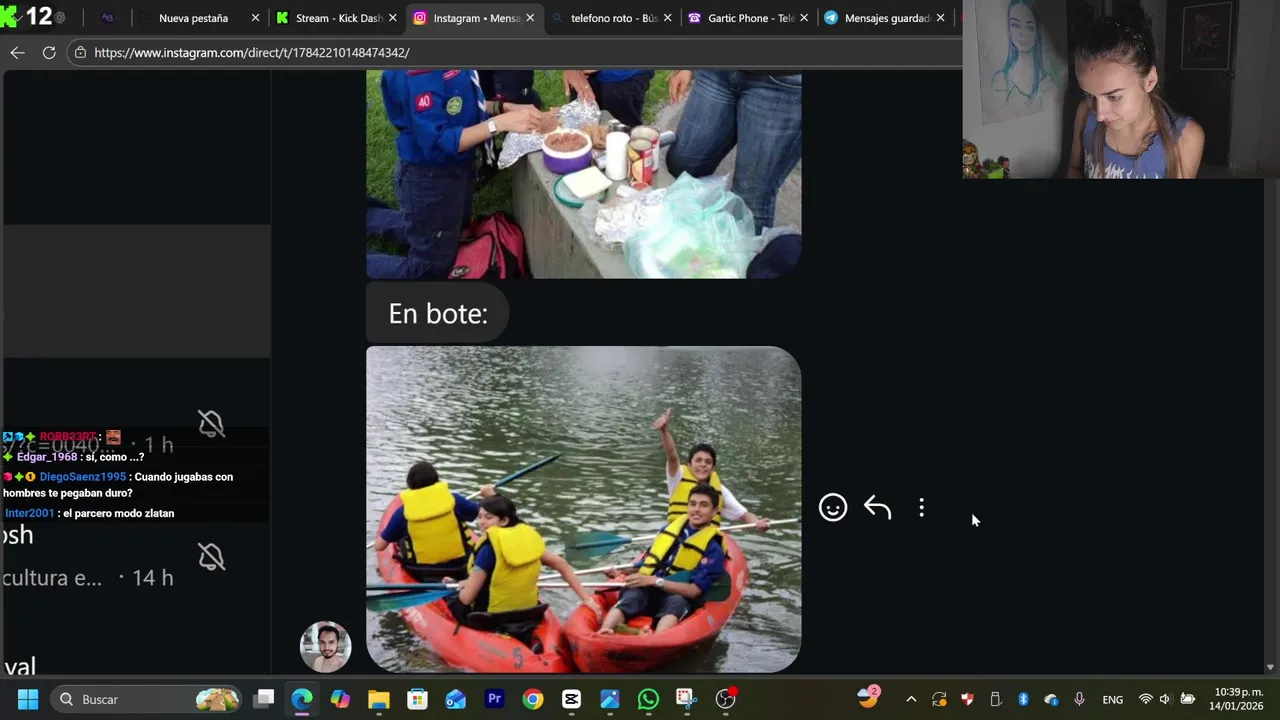Click the scrollbar down arrow in chat
The width and height of the screenshot is (1280, 720).
click(x=1271, y=667)
